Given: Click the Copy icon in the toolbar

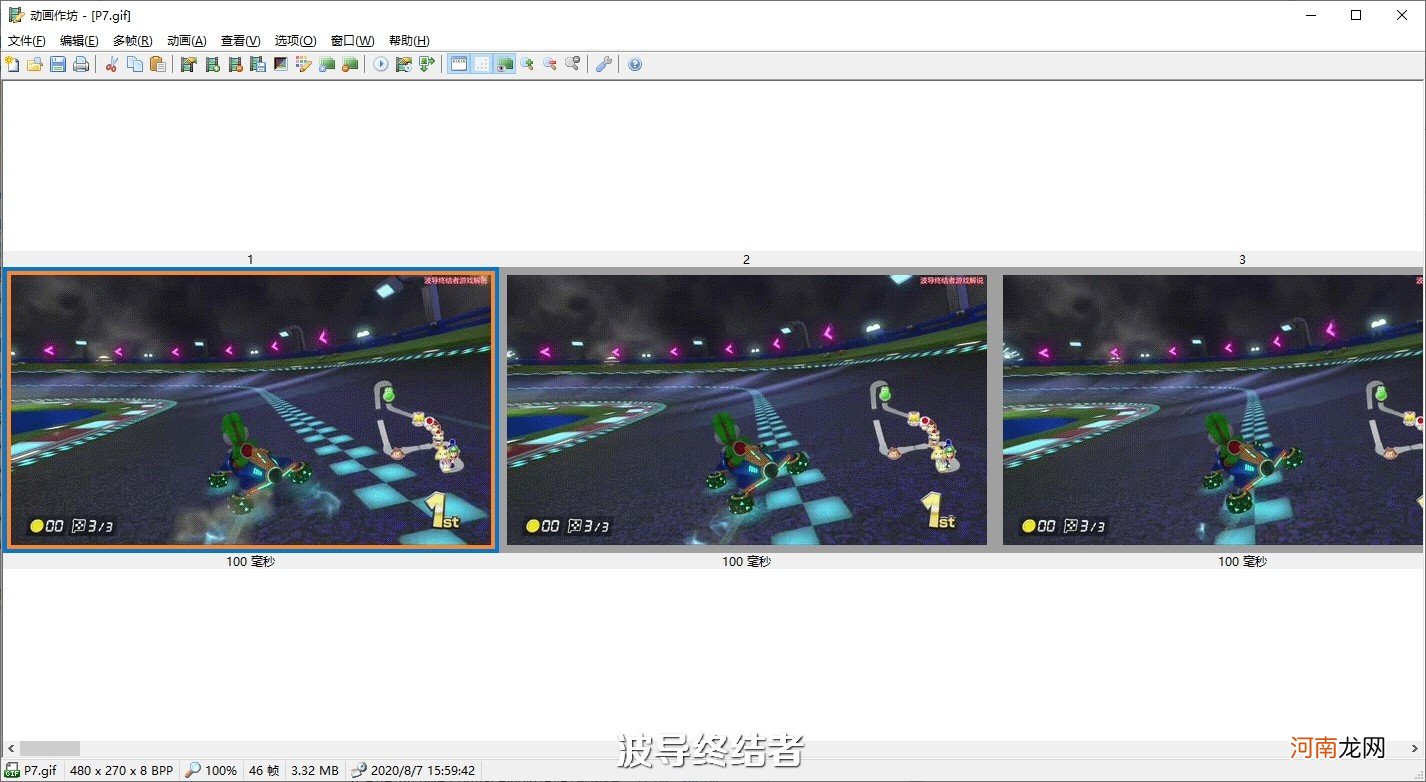Looking at the screenshot, I should click(135, 64).
